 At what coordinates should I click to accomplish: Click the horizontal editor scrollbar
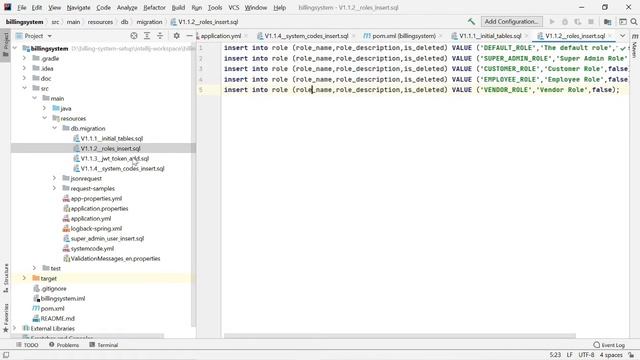(400, 336)
